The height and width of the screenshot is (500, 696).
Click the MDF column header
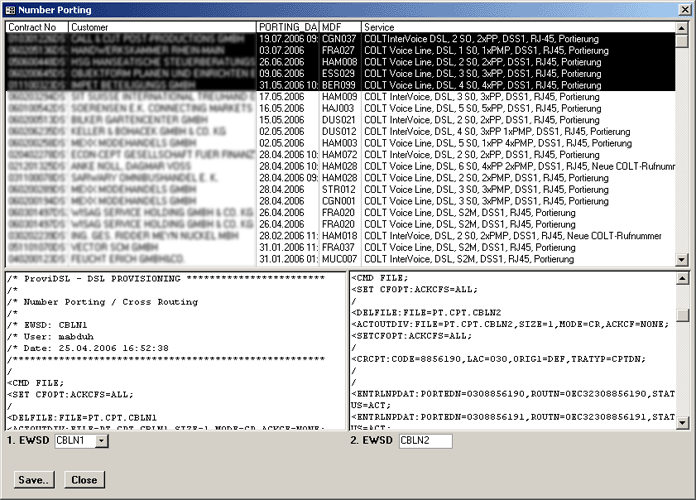click(x=339, y=26)
